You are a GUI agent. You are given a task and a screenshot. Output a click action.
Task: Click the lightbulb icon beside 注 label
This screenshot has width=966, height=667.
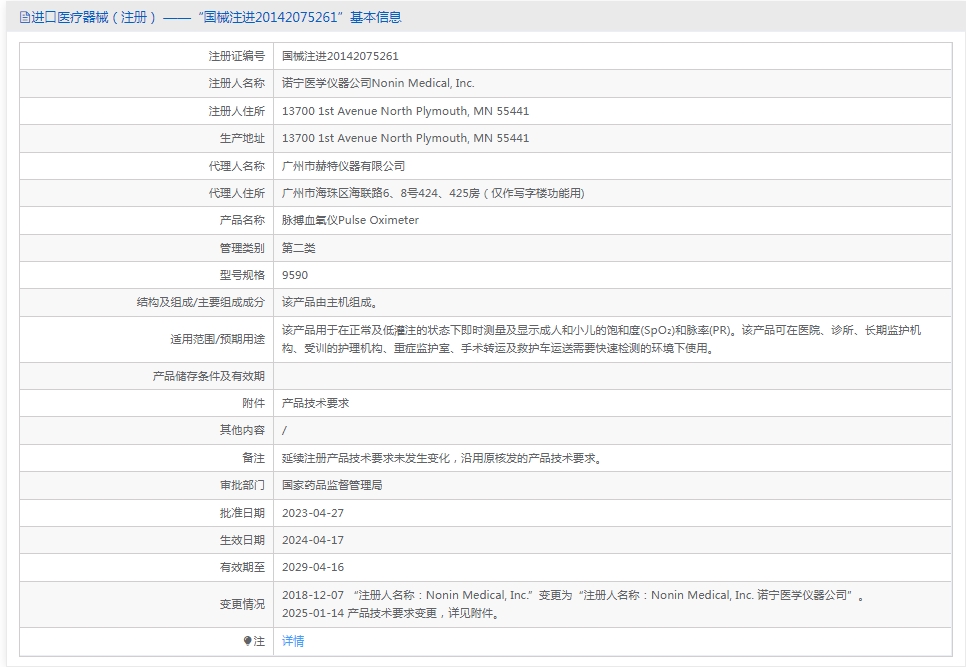[248, 641]
